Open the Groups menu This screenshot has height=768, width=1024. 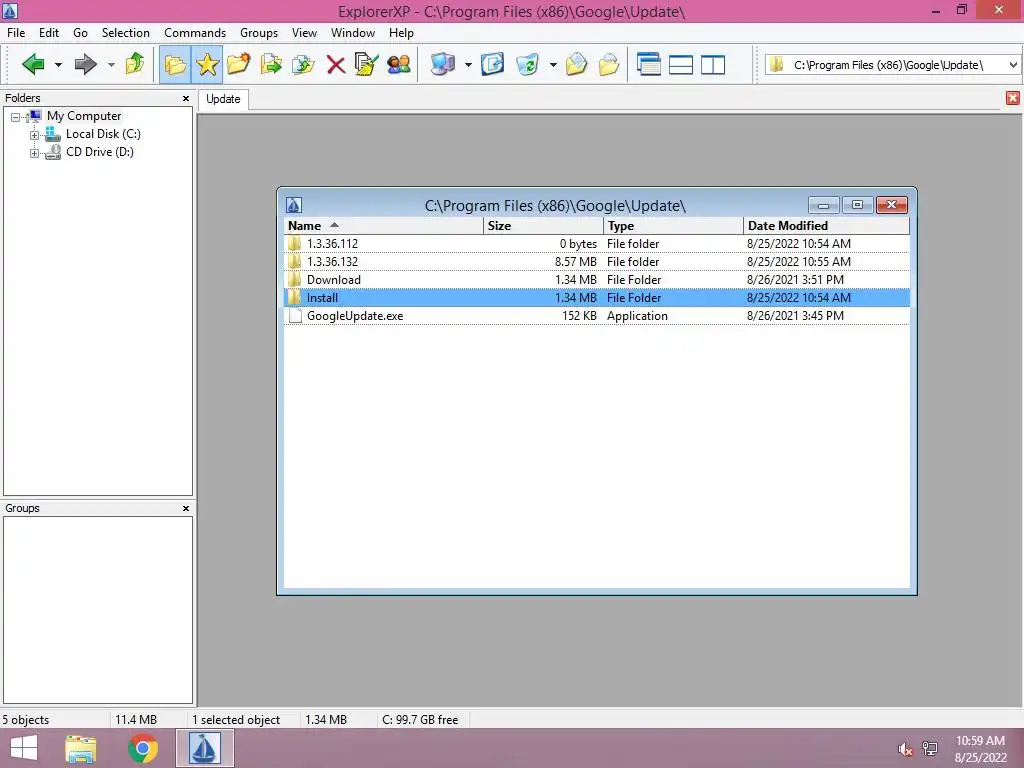point(259,33)
